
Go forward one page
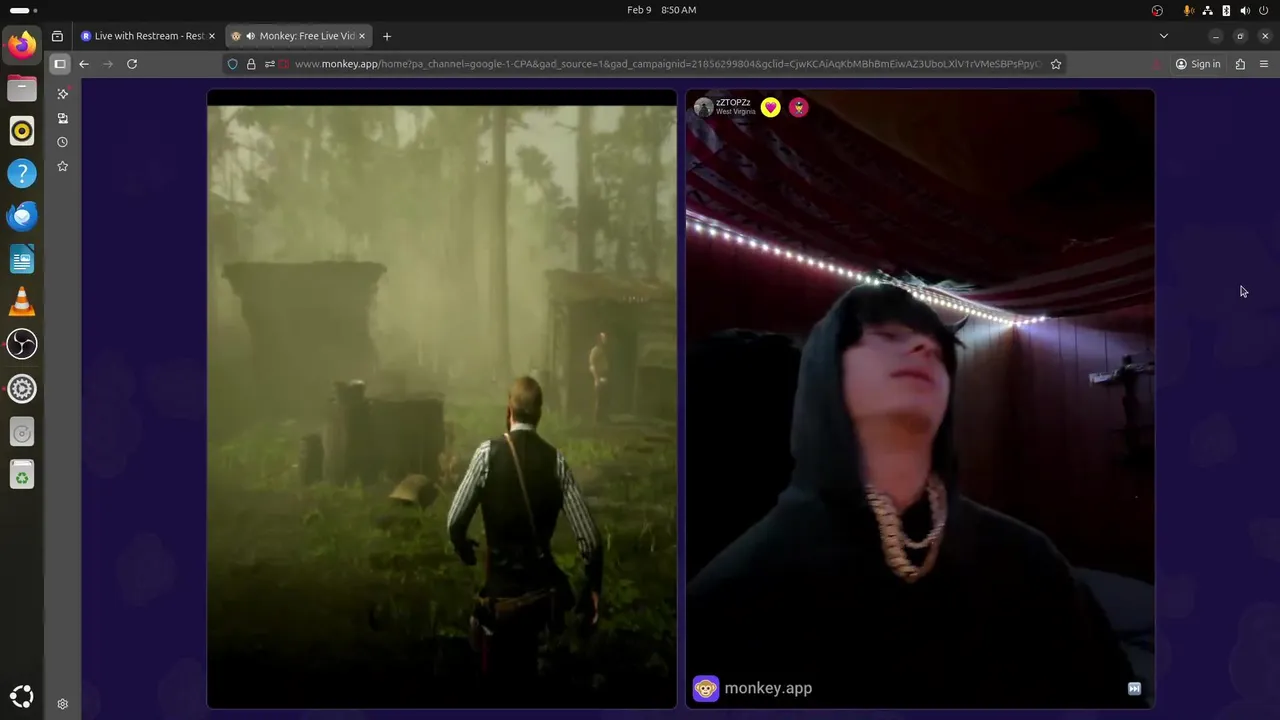point(108,64)
